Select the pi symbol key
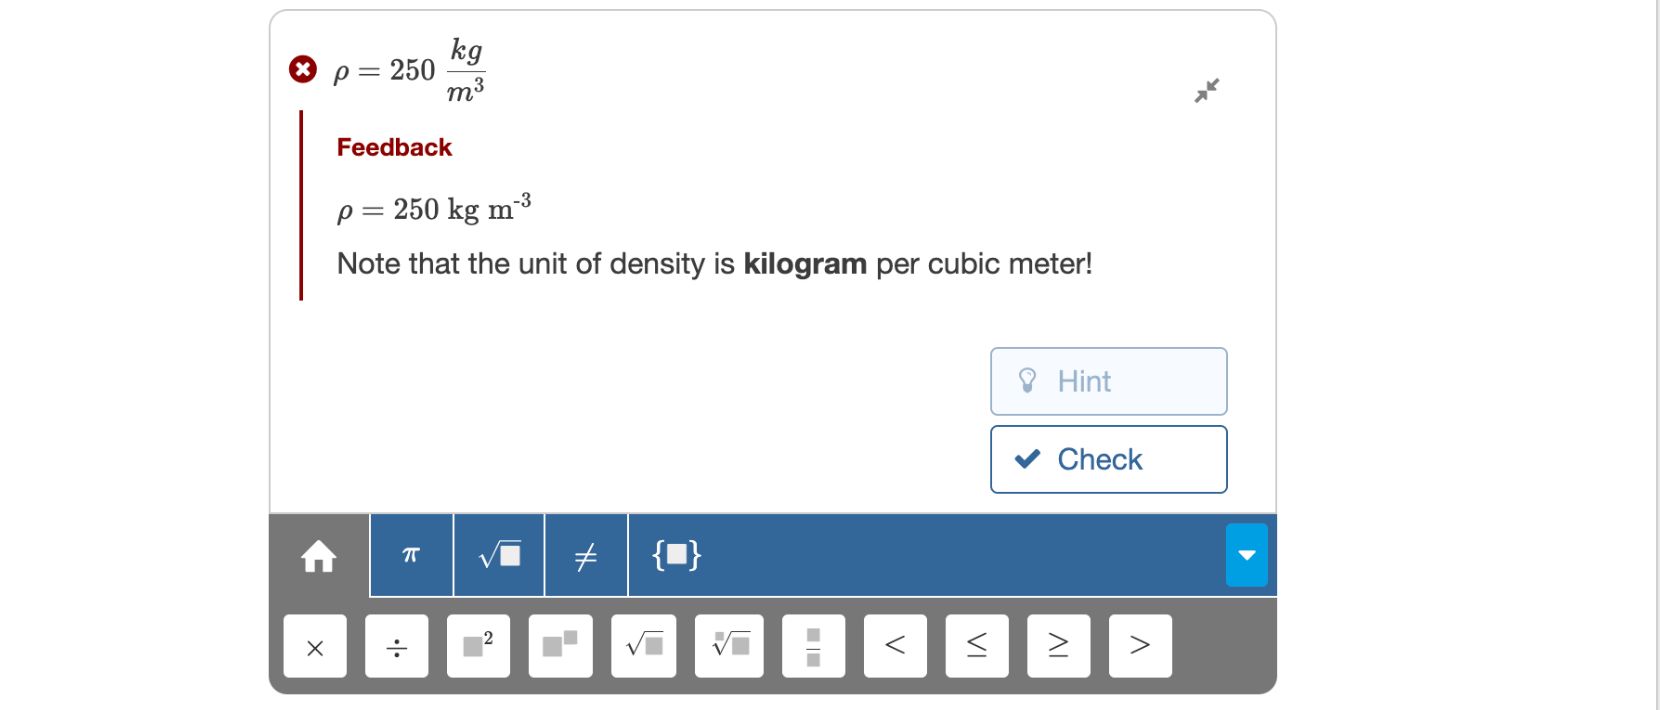Image resolution: width=1660 pixels, height=710 pixels. (410, 556)
